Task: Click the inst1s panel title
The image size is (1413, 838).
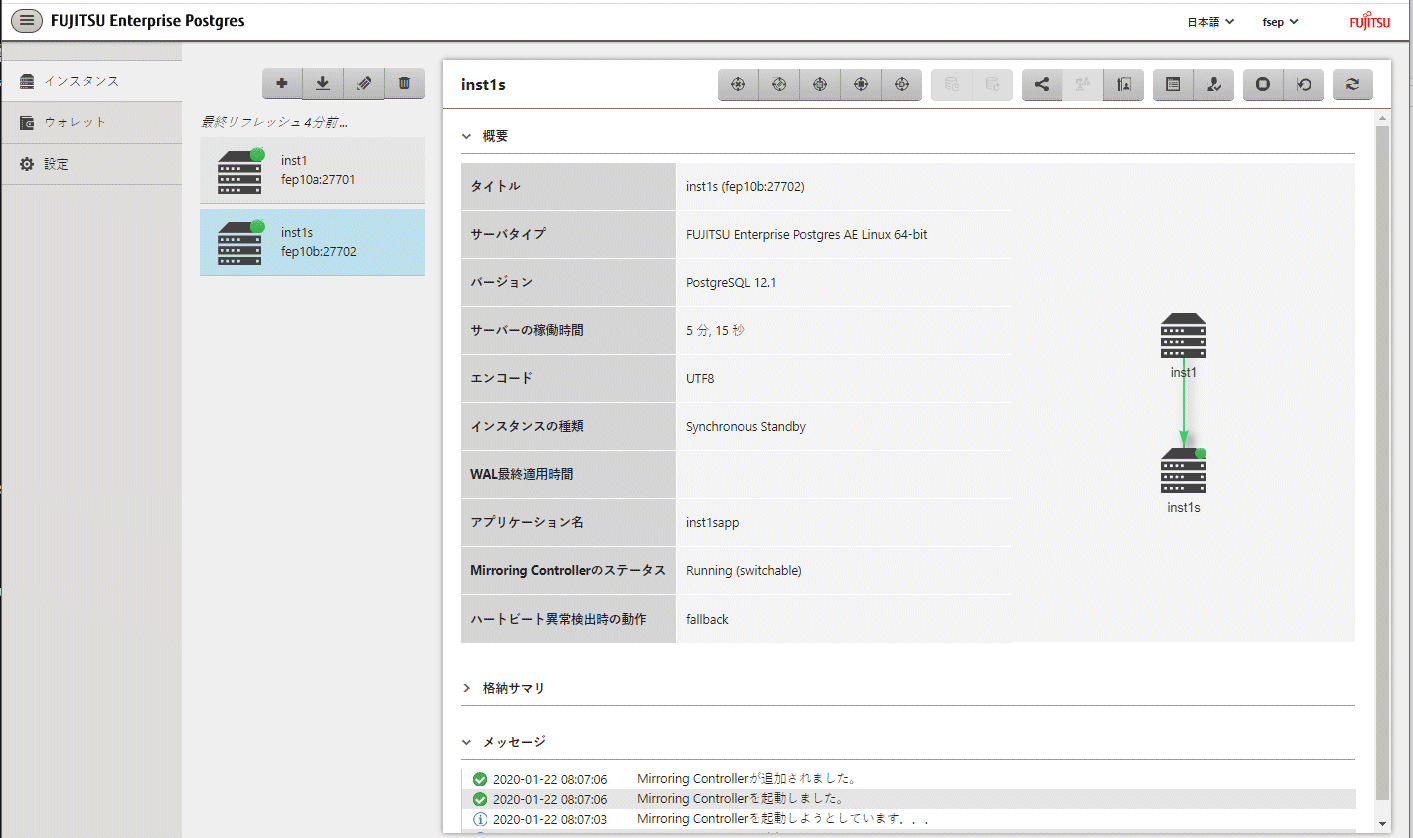Action: [x=483, y=85]
